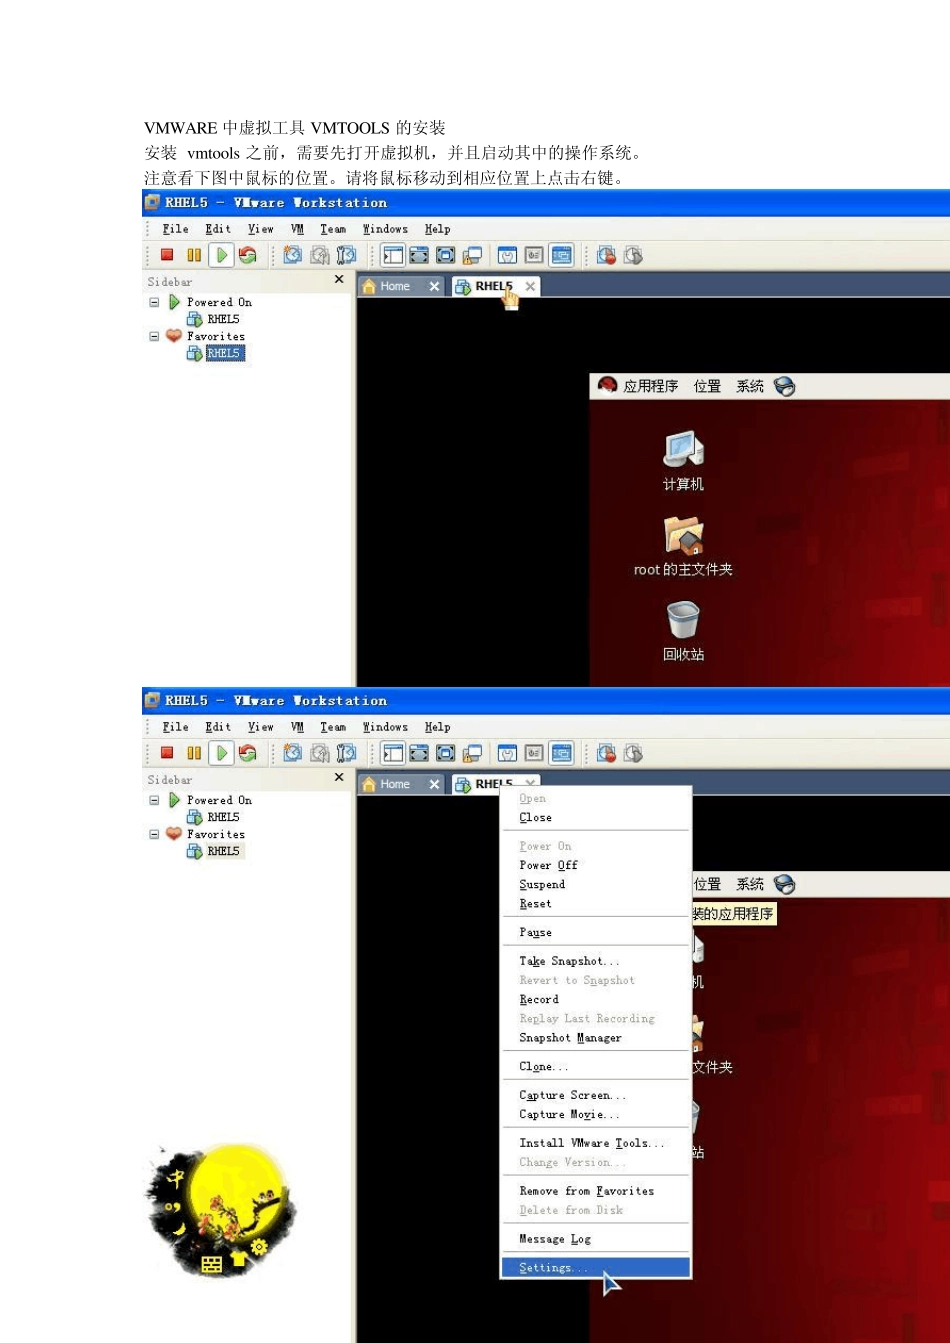Choose Suspend in the context menu

tap(596, 884)
